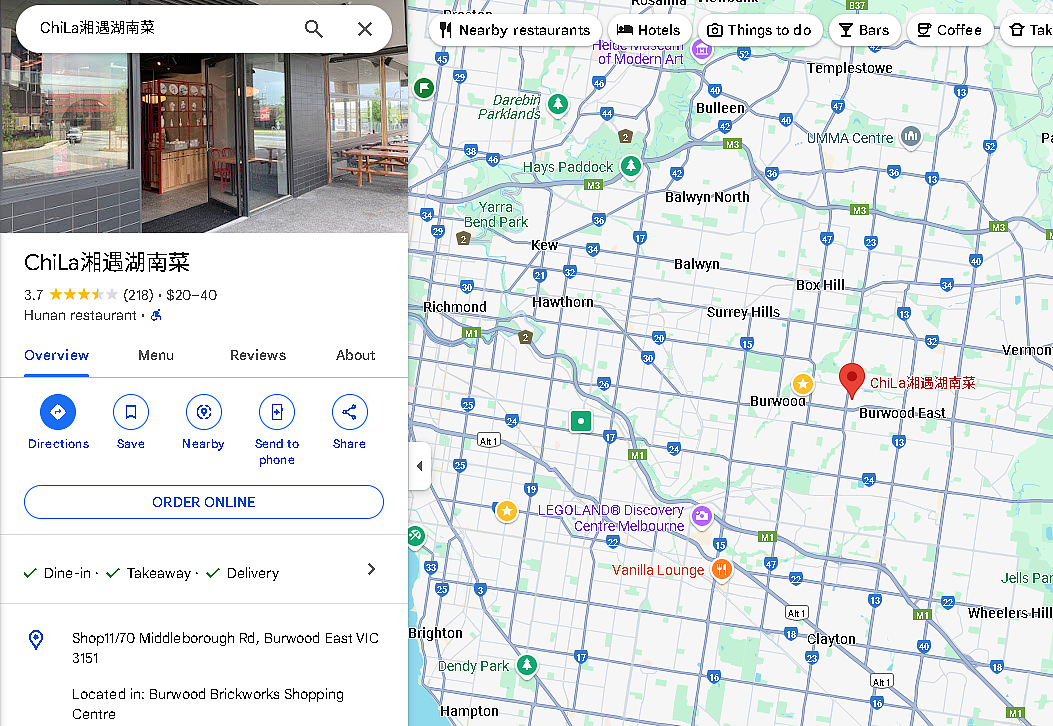Open the (218) reviews count link

point(138,295)
